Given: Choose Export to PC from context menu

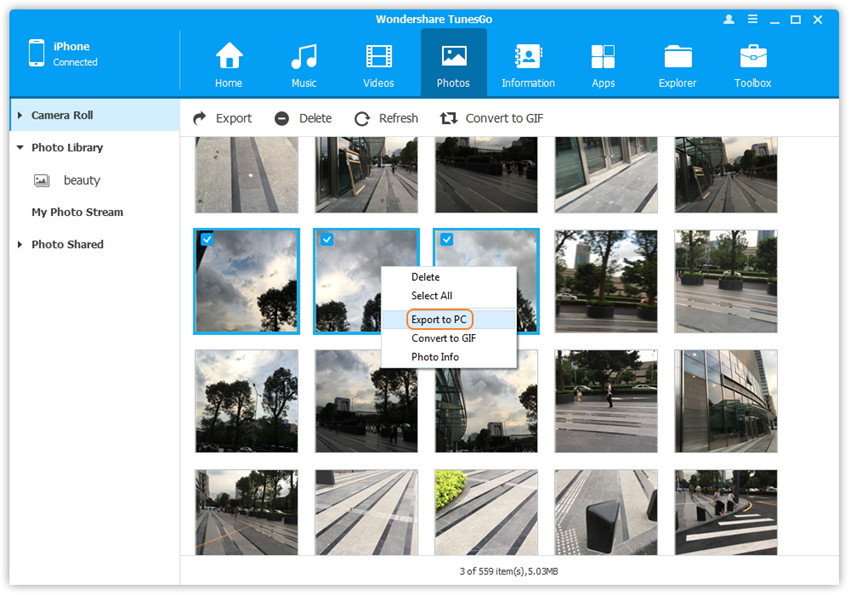Looking at the screenshot, I should point(440,319).
